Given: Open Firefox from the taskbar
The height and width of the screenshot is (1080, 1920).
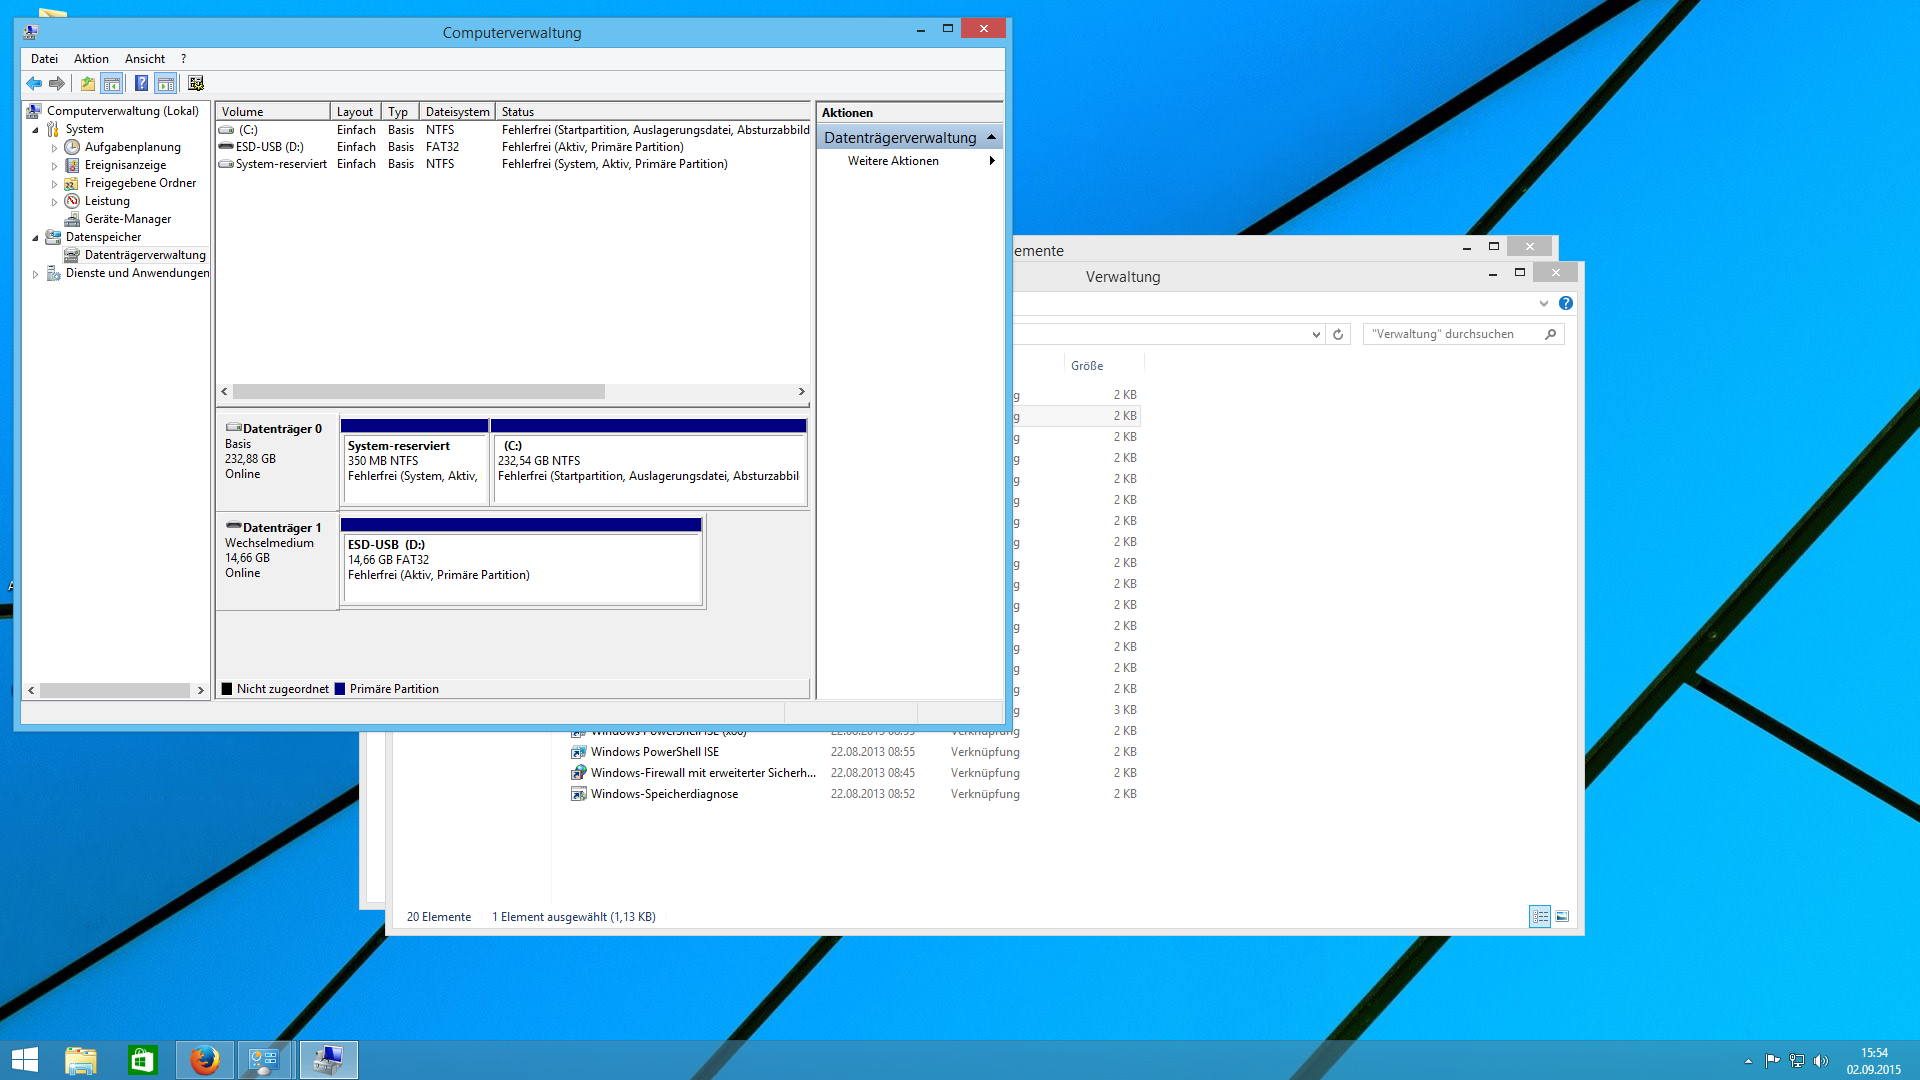Looking at the screenshot, I should coord(205,1059).
